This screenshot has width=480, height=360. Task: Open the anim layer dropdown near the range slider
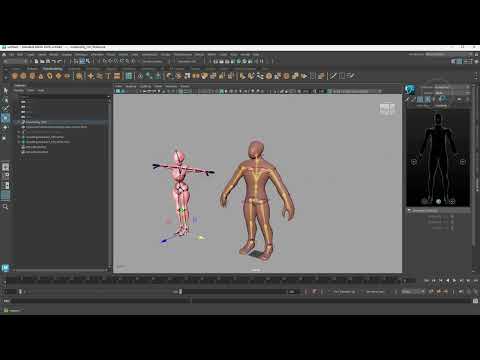(375, 292)
